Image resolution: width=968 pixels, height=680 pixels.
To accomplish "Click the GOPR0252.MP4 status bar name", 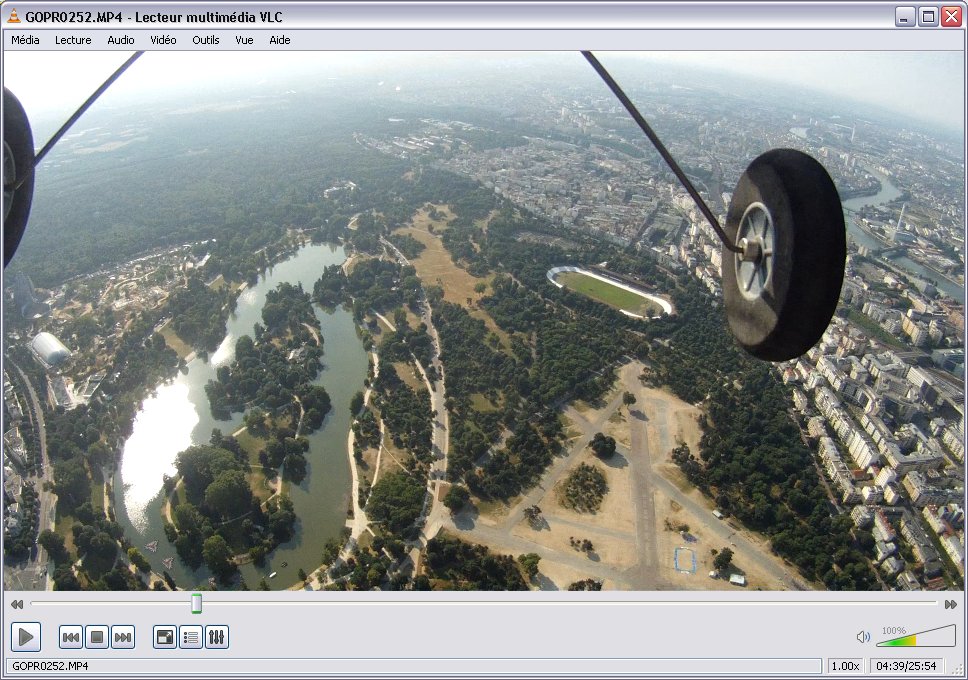I will tap(50, 666).
